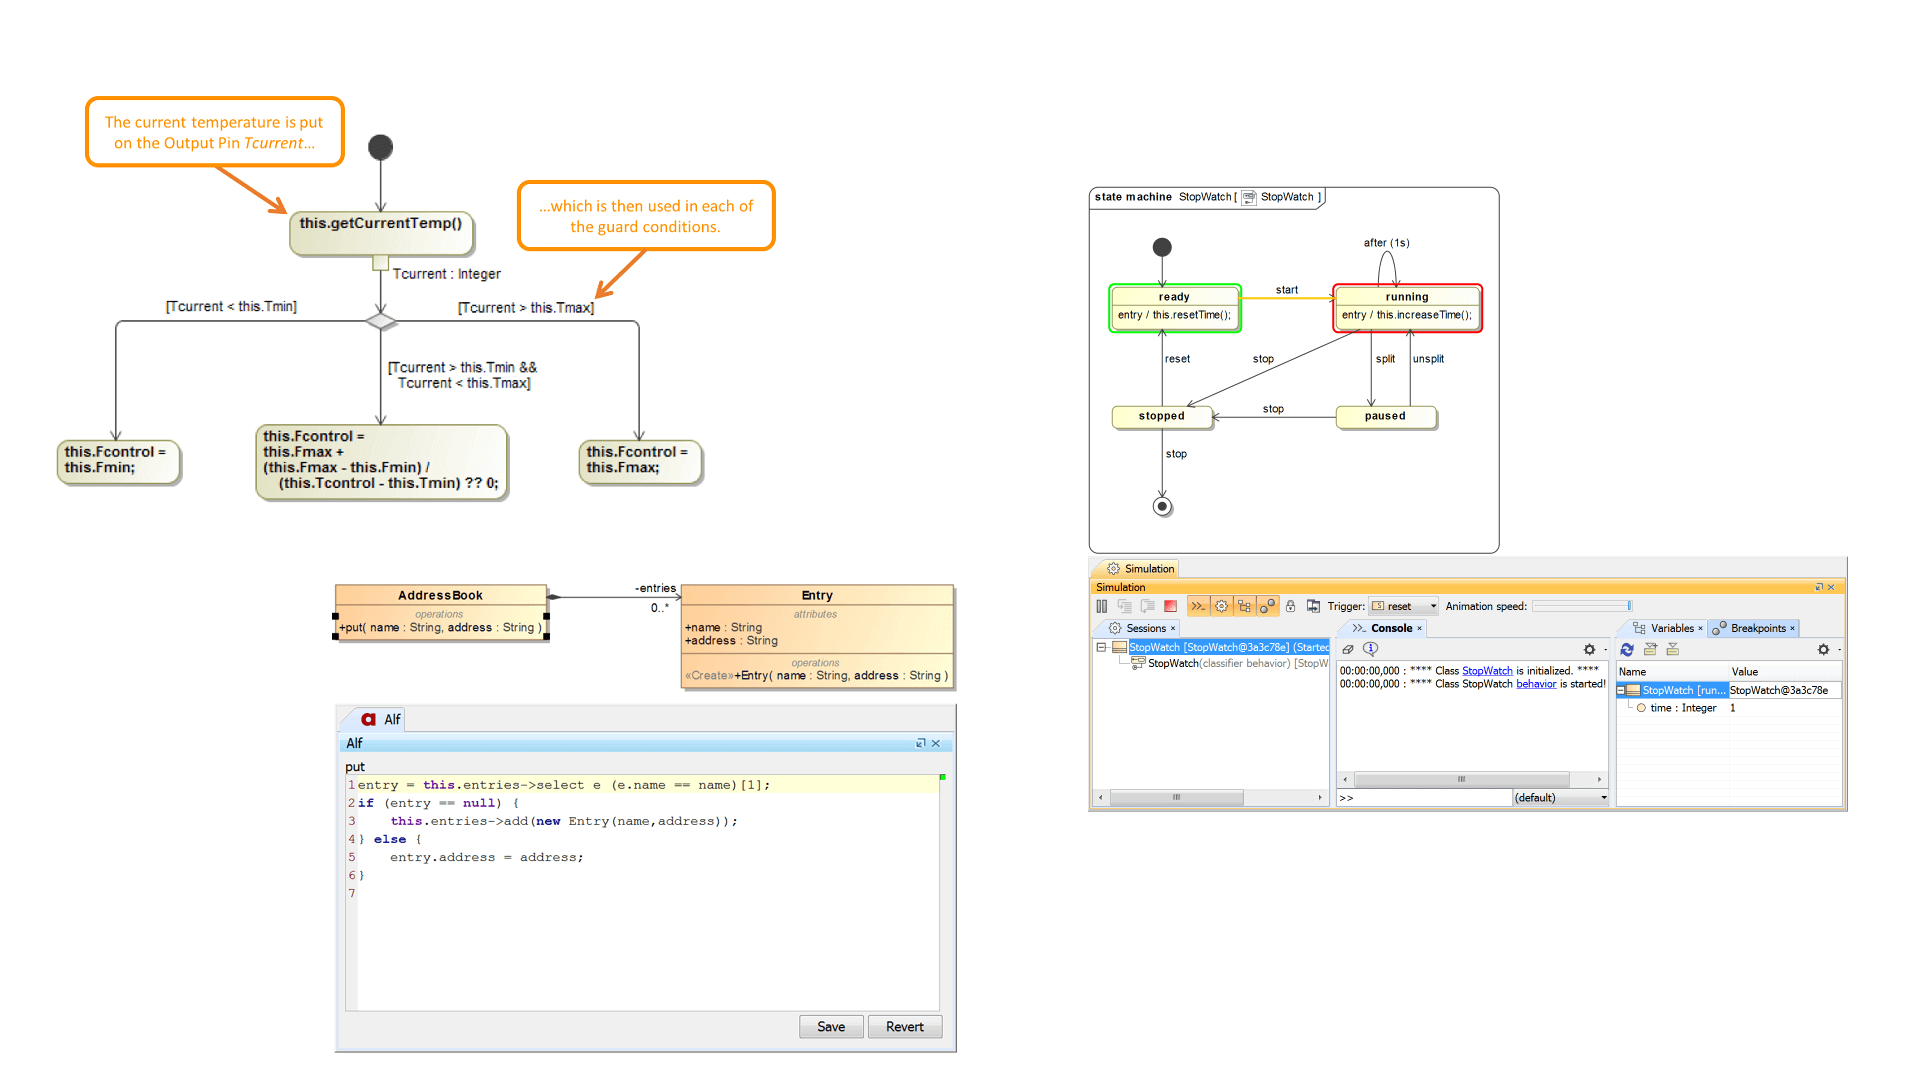Viewport: 1920px width, 1080px height.
Task: Click StopWatch@3a3c78e value cell
Action: pyautogui.click(x=1785, y=690)
